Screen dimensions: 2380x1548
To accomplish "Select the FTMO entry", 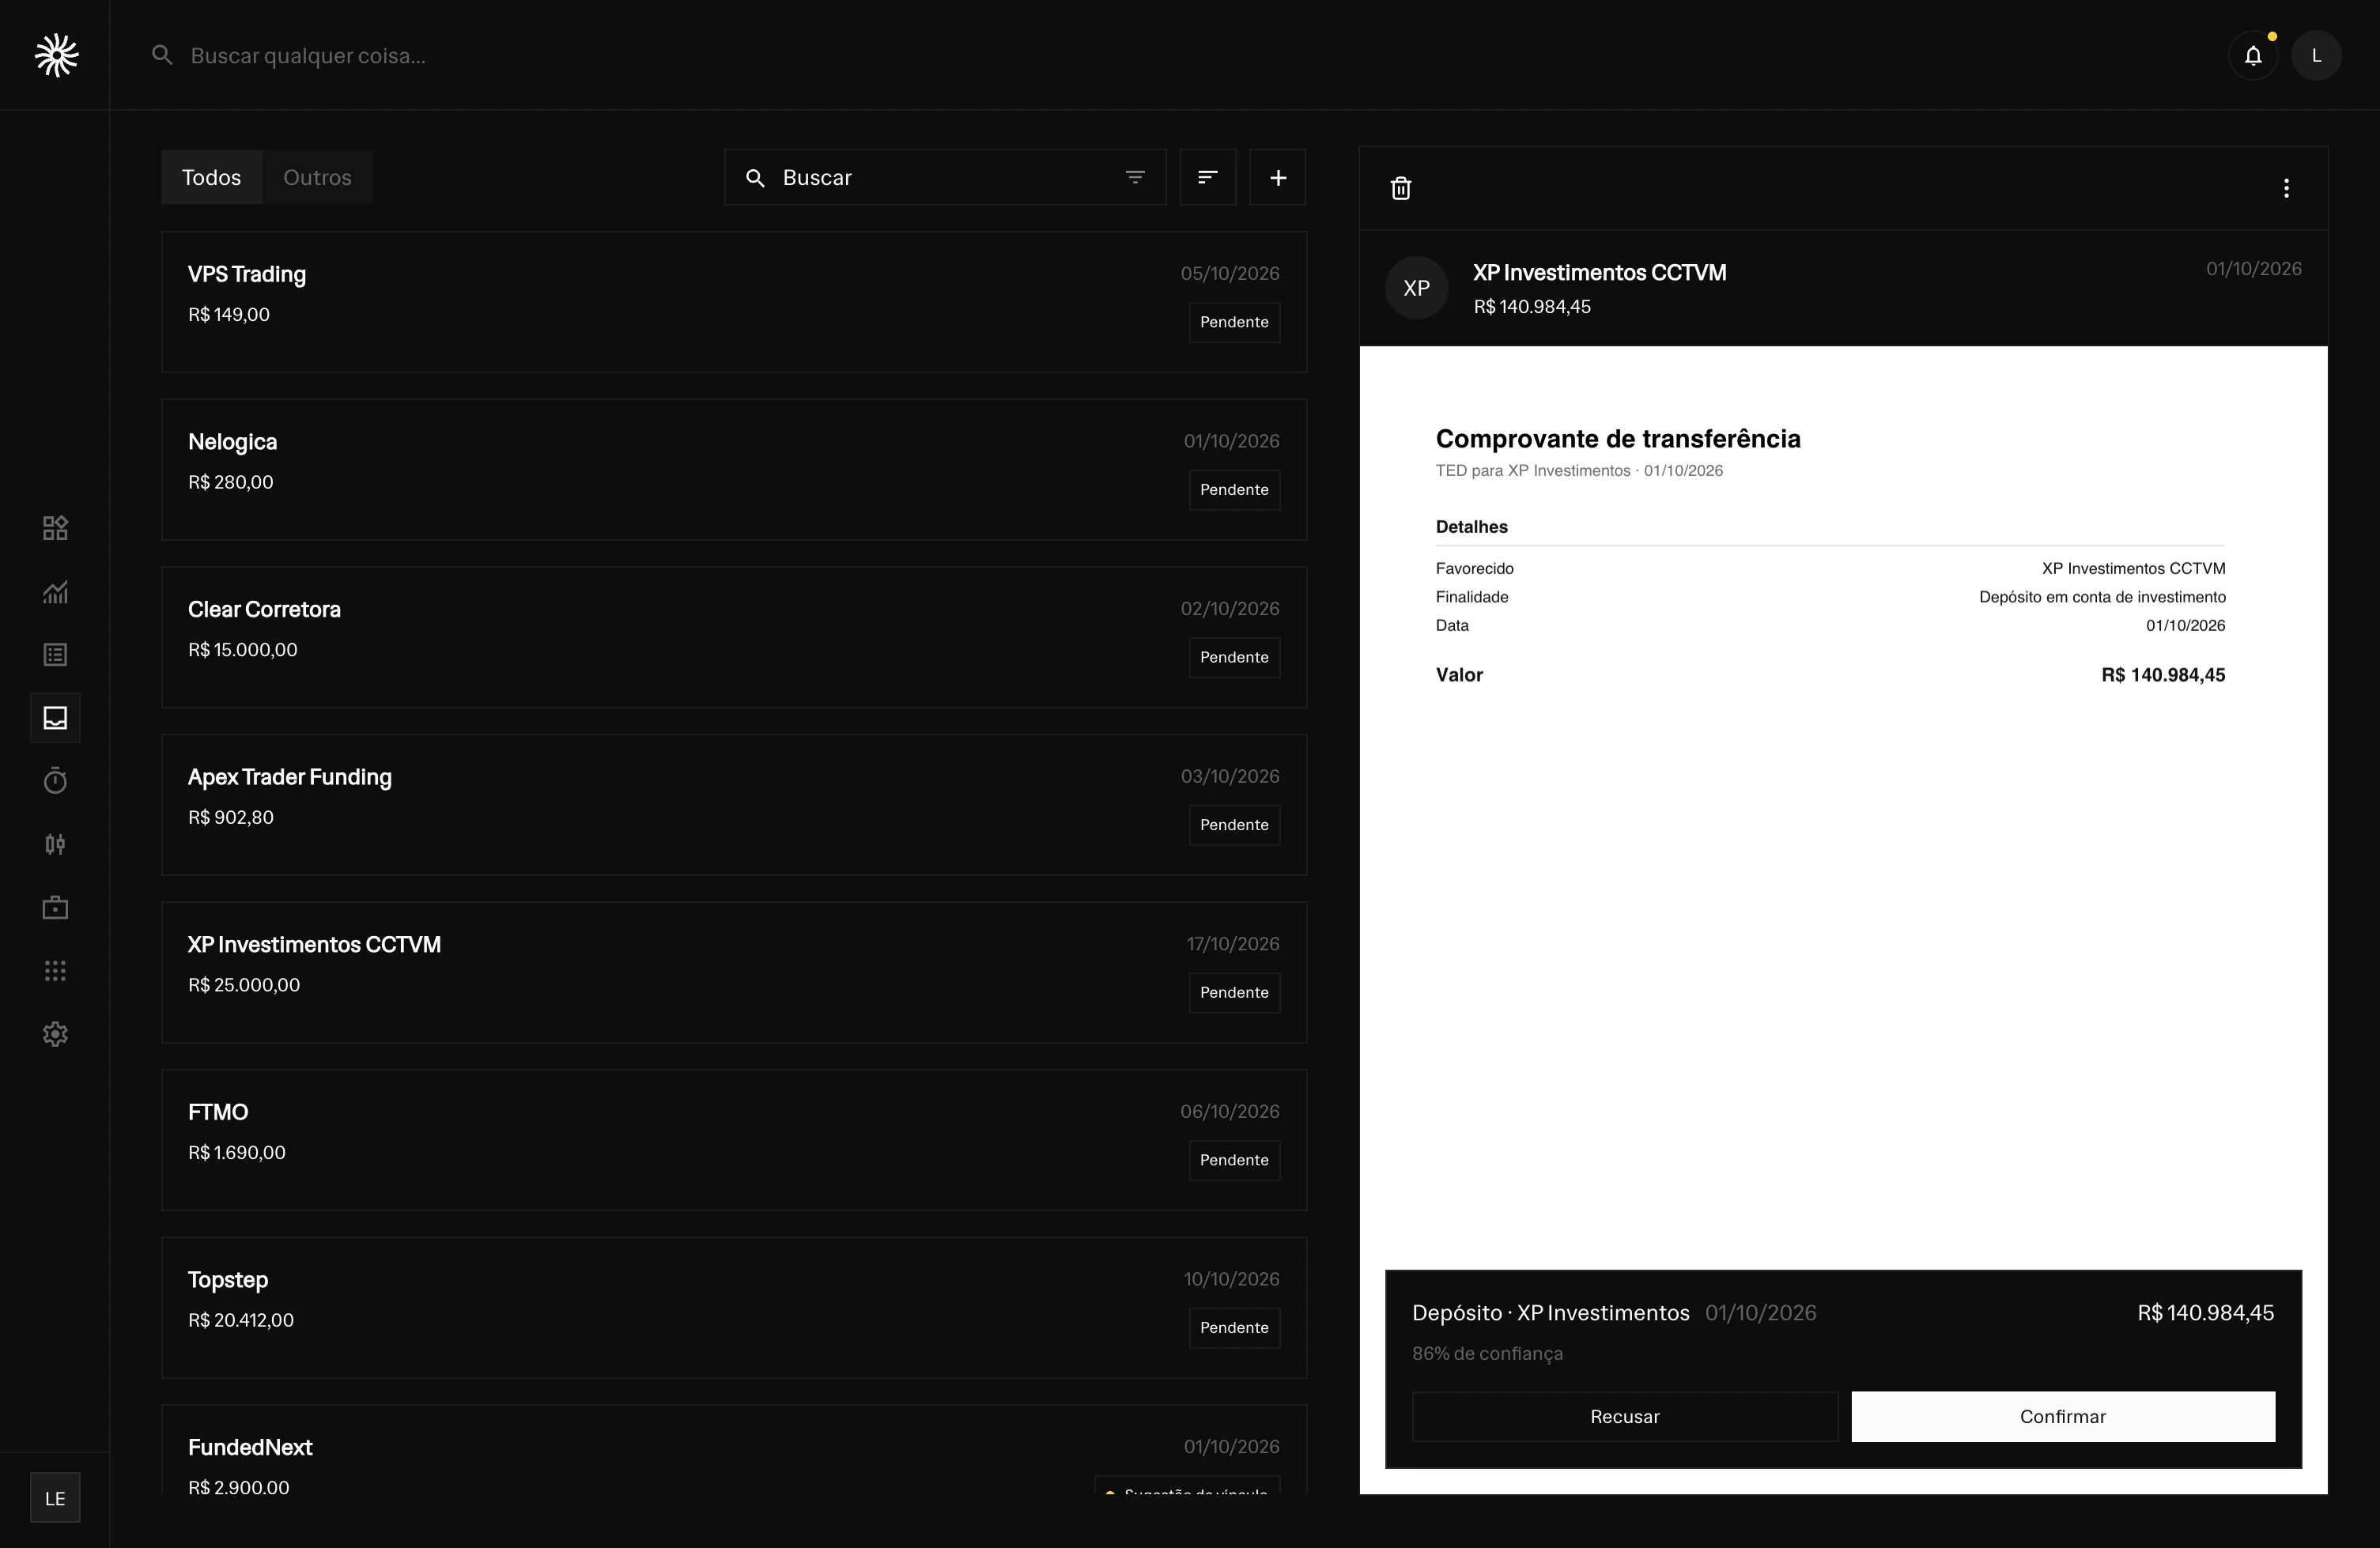I will [734, 1140].
